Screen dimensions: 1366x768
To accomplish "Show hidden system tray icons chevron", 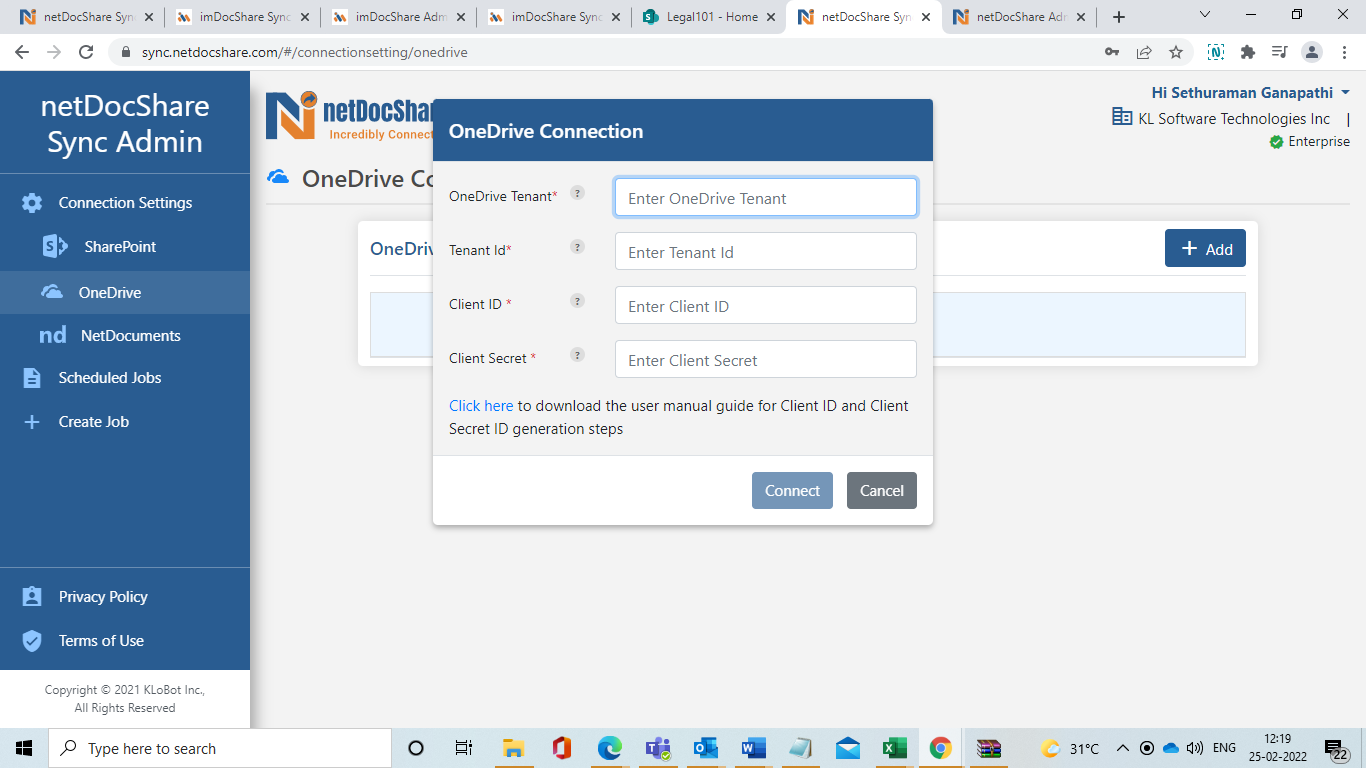I will click(x=1122, y=748).
